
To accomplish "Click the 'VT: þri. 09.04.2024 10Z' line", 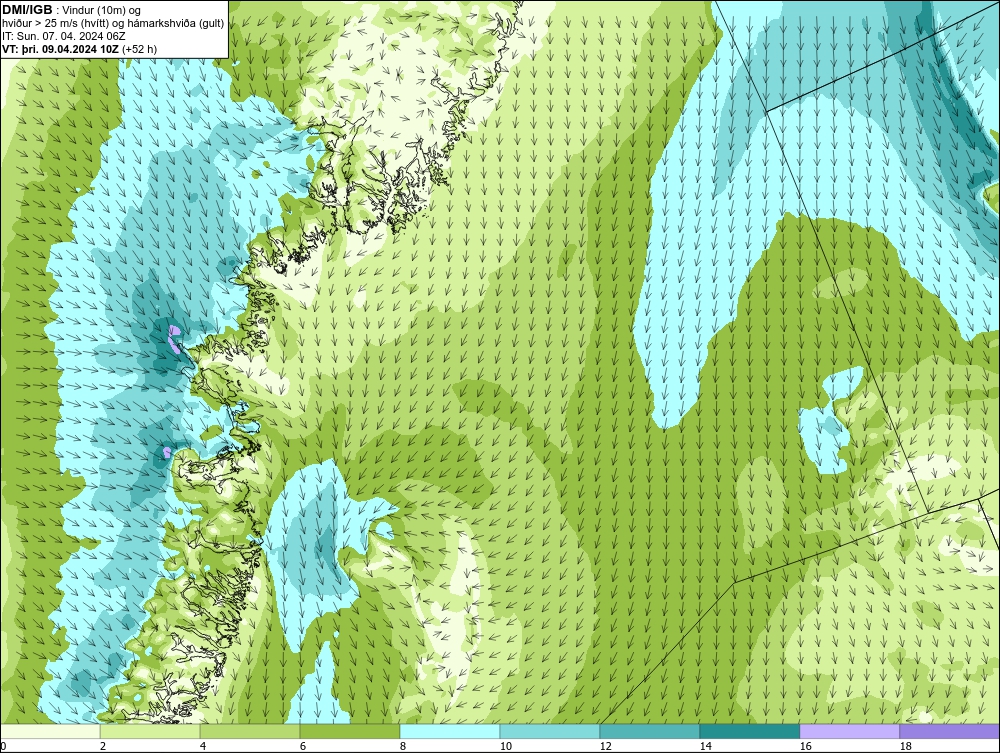I will coord(80,48).
